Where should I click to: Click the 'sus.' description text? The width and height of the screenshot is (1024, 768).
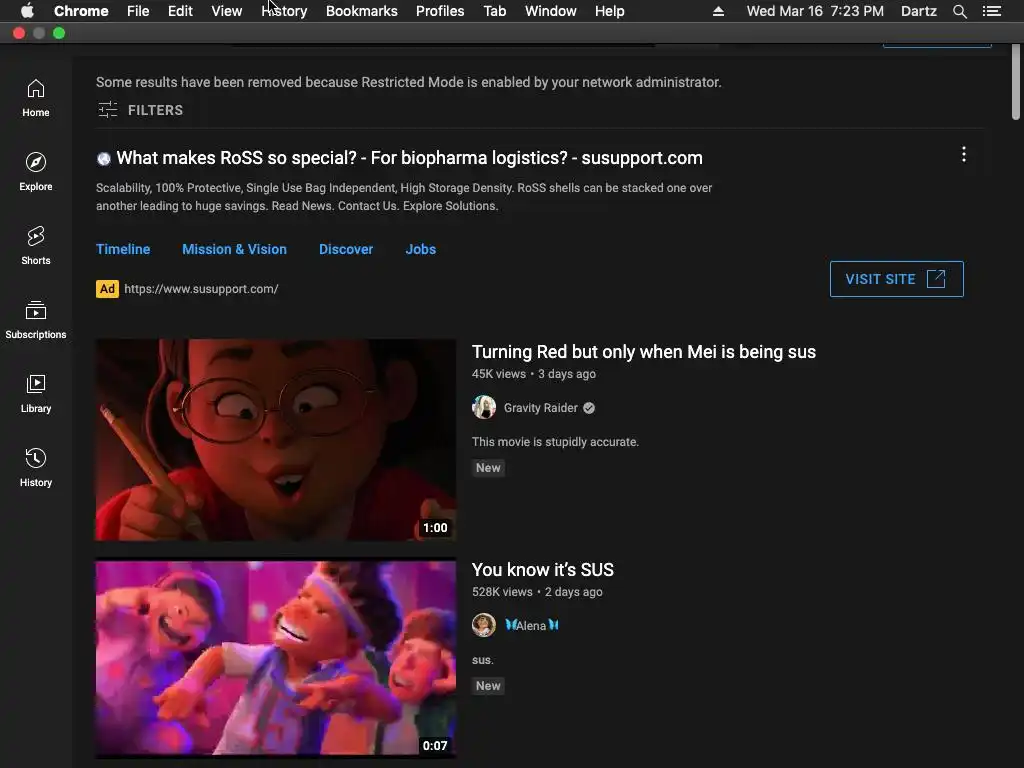pos(483,660)
